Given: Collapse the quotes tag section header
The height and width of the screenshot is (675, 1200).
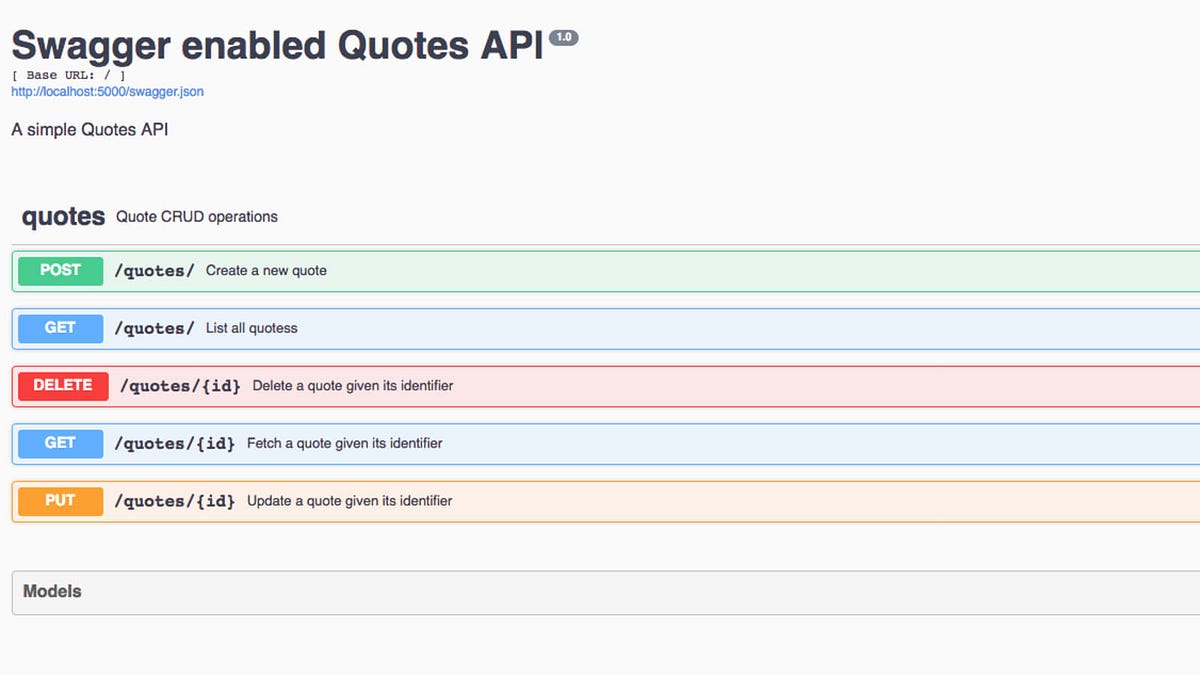Looking at the screenshot, I should [x=606, y=217].
